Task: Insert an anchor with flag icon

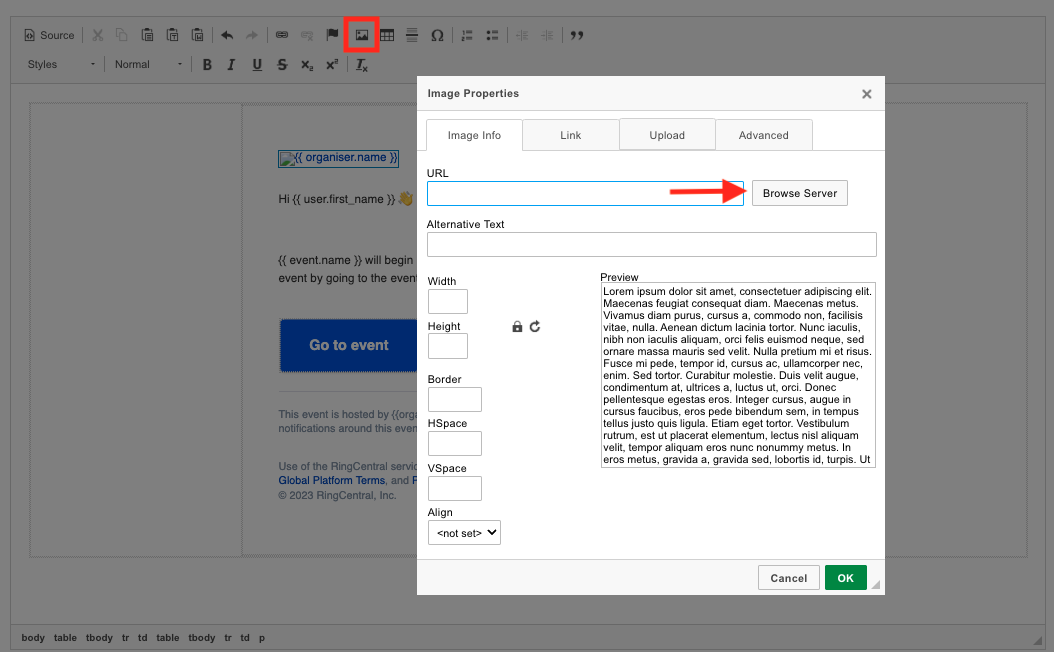Action: tap(332, 35)
